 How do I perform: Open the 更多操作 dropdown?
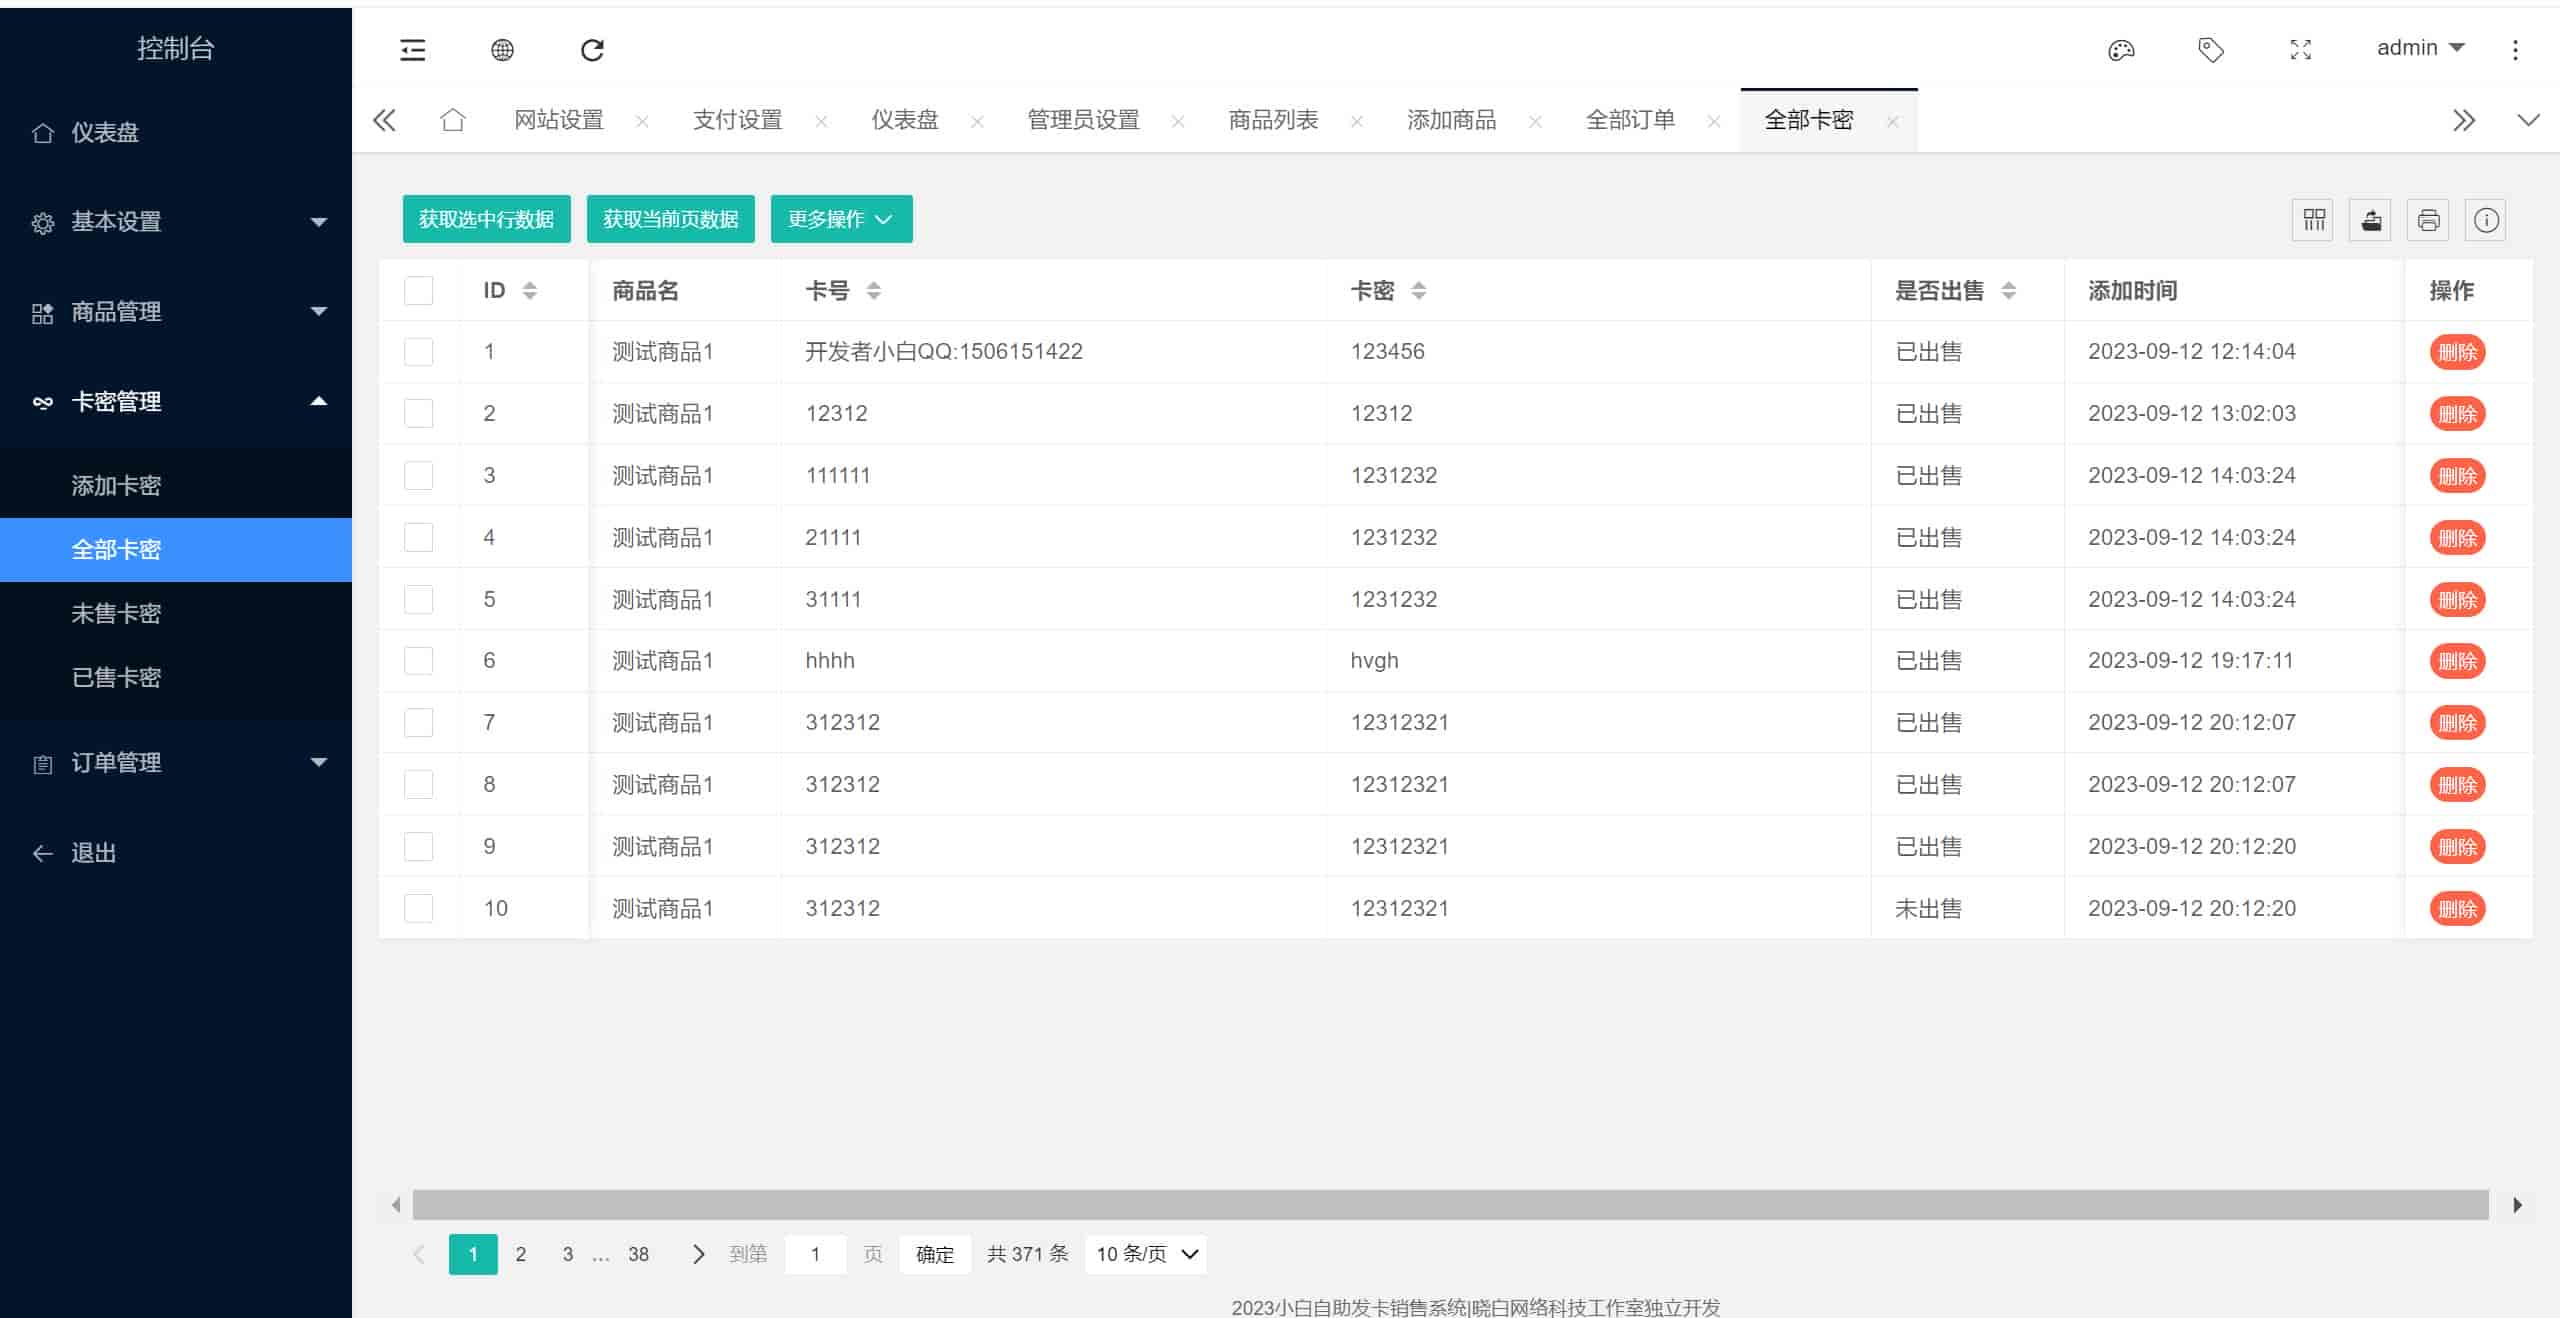point(840,219)
